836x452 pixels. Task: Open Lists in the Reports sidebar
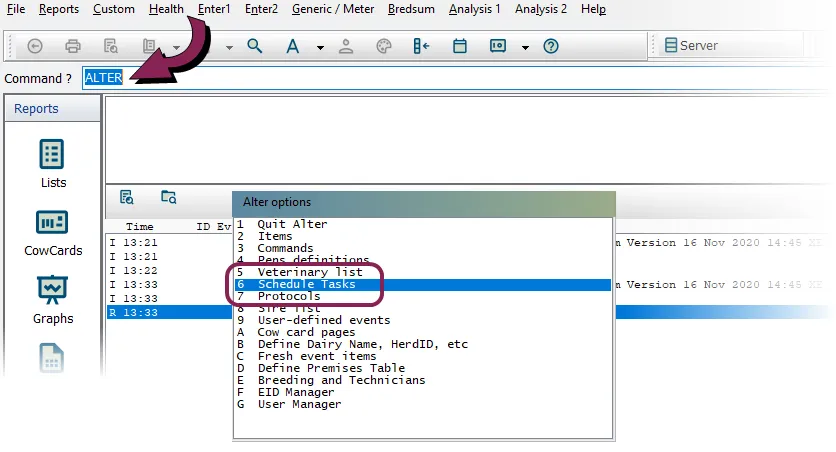click(52, 164)
